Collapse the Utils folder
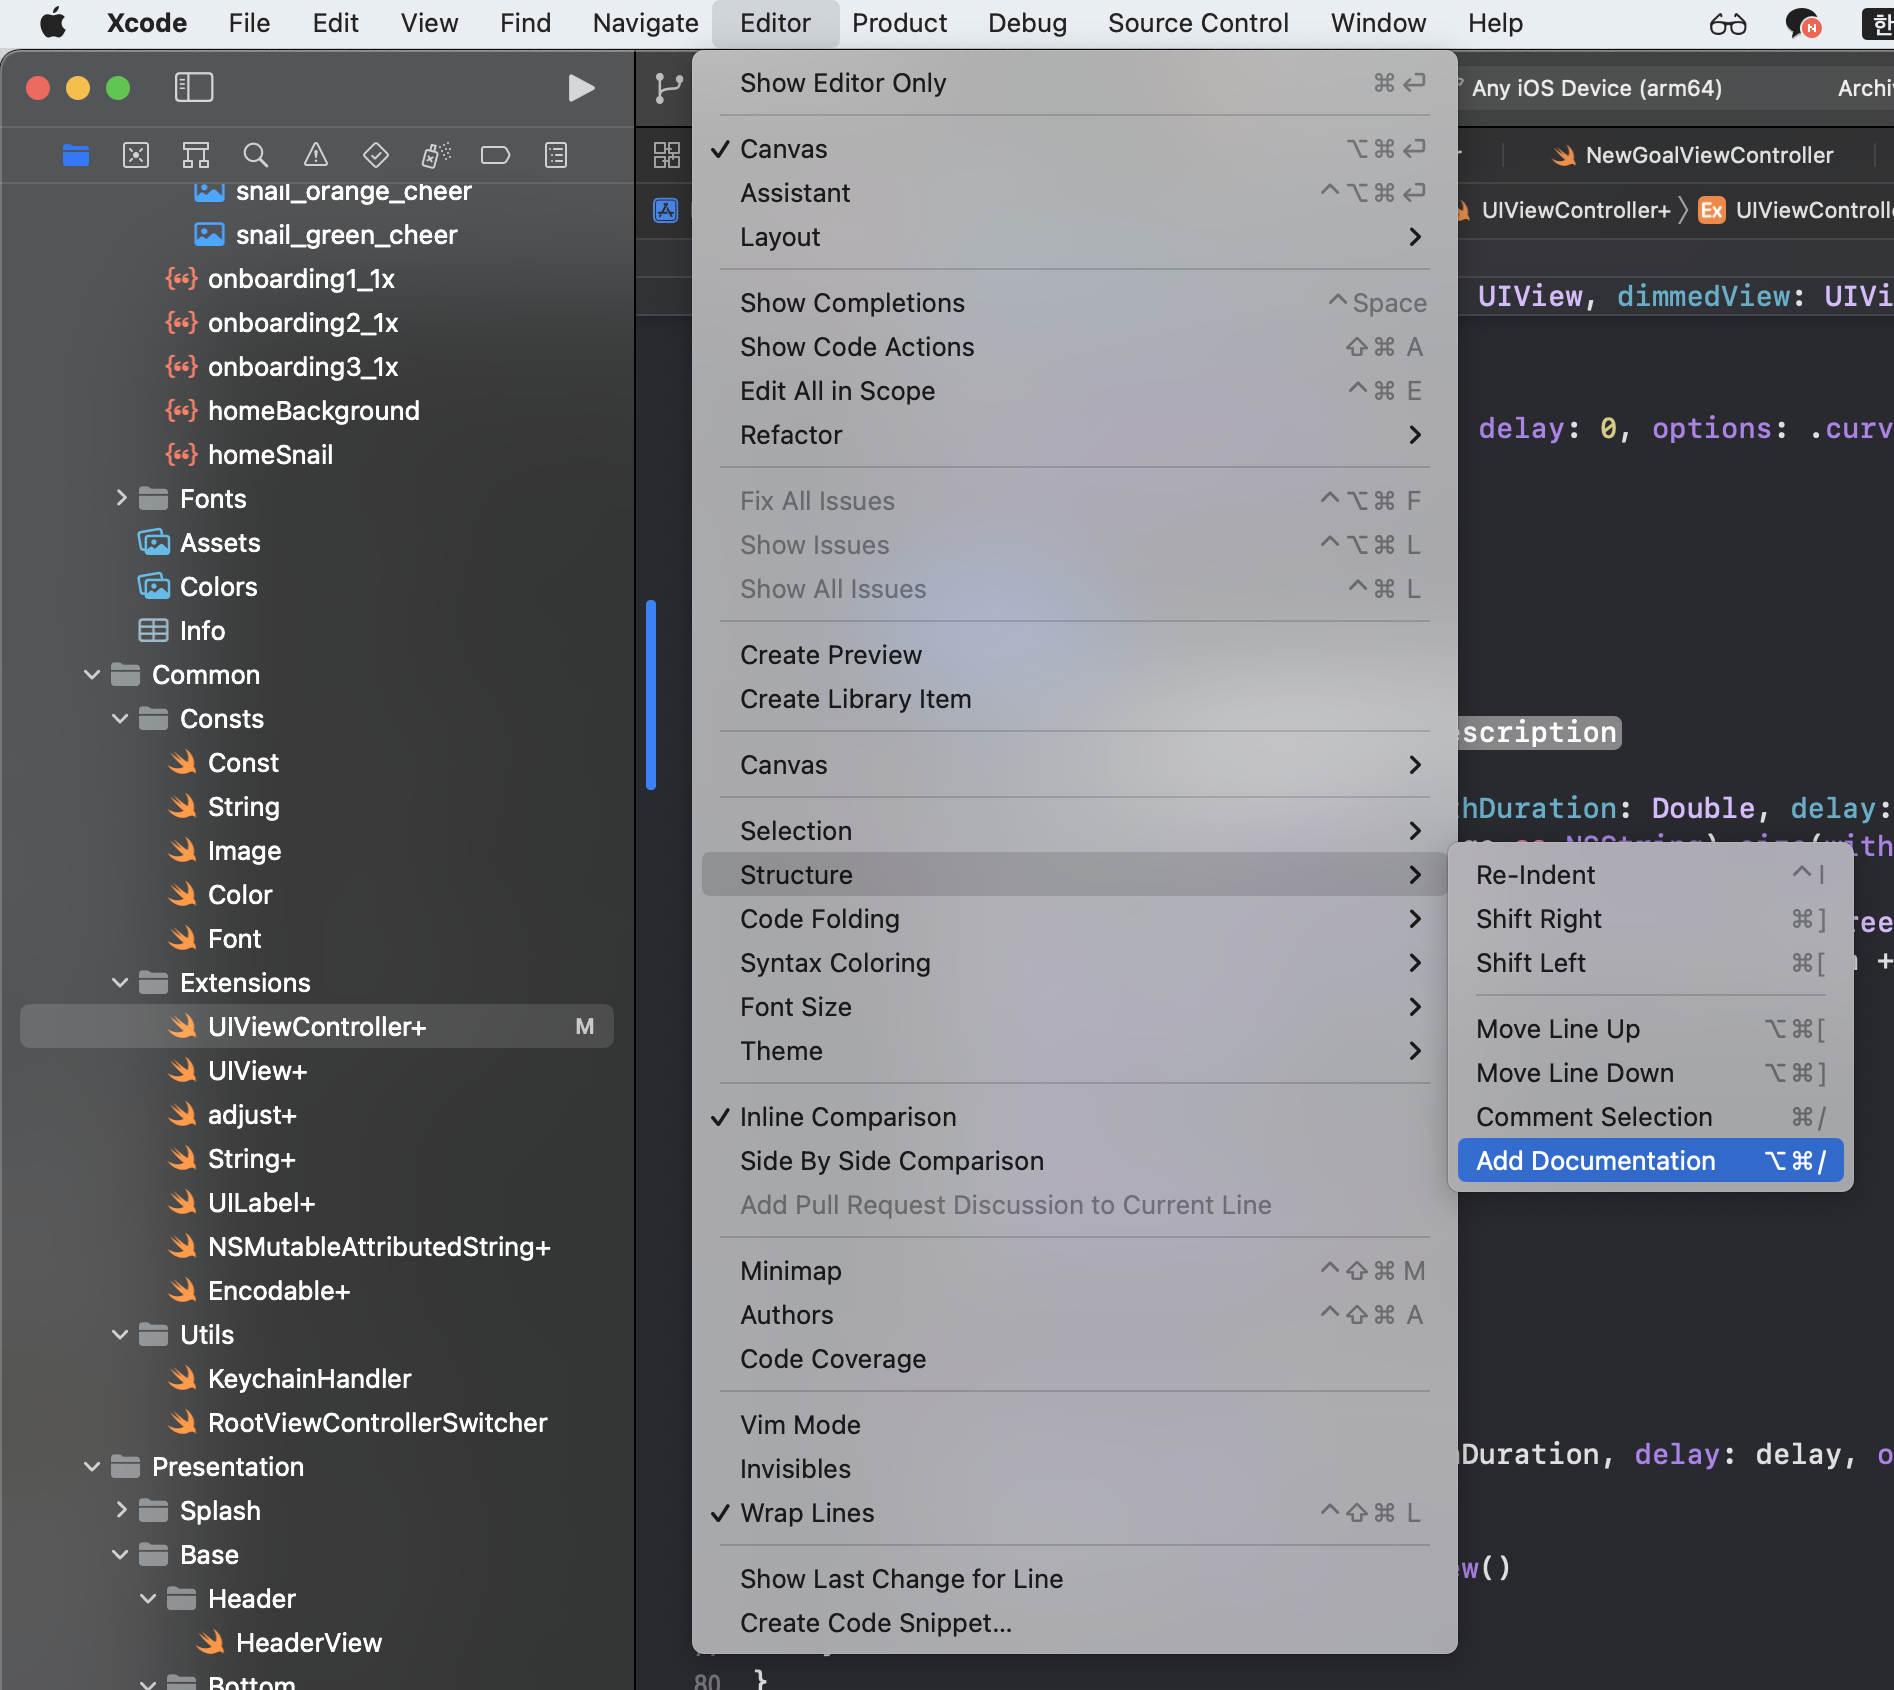 pos(120,1335)
